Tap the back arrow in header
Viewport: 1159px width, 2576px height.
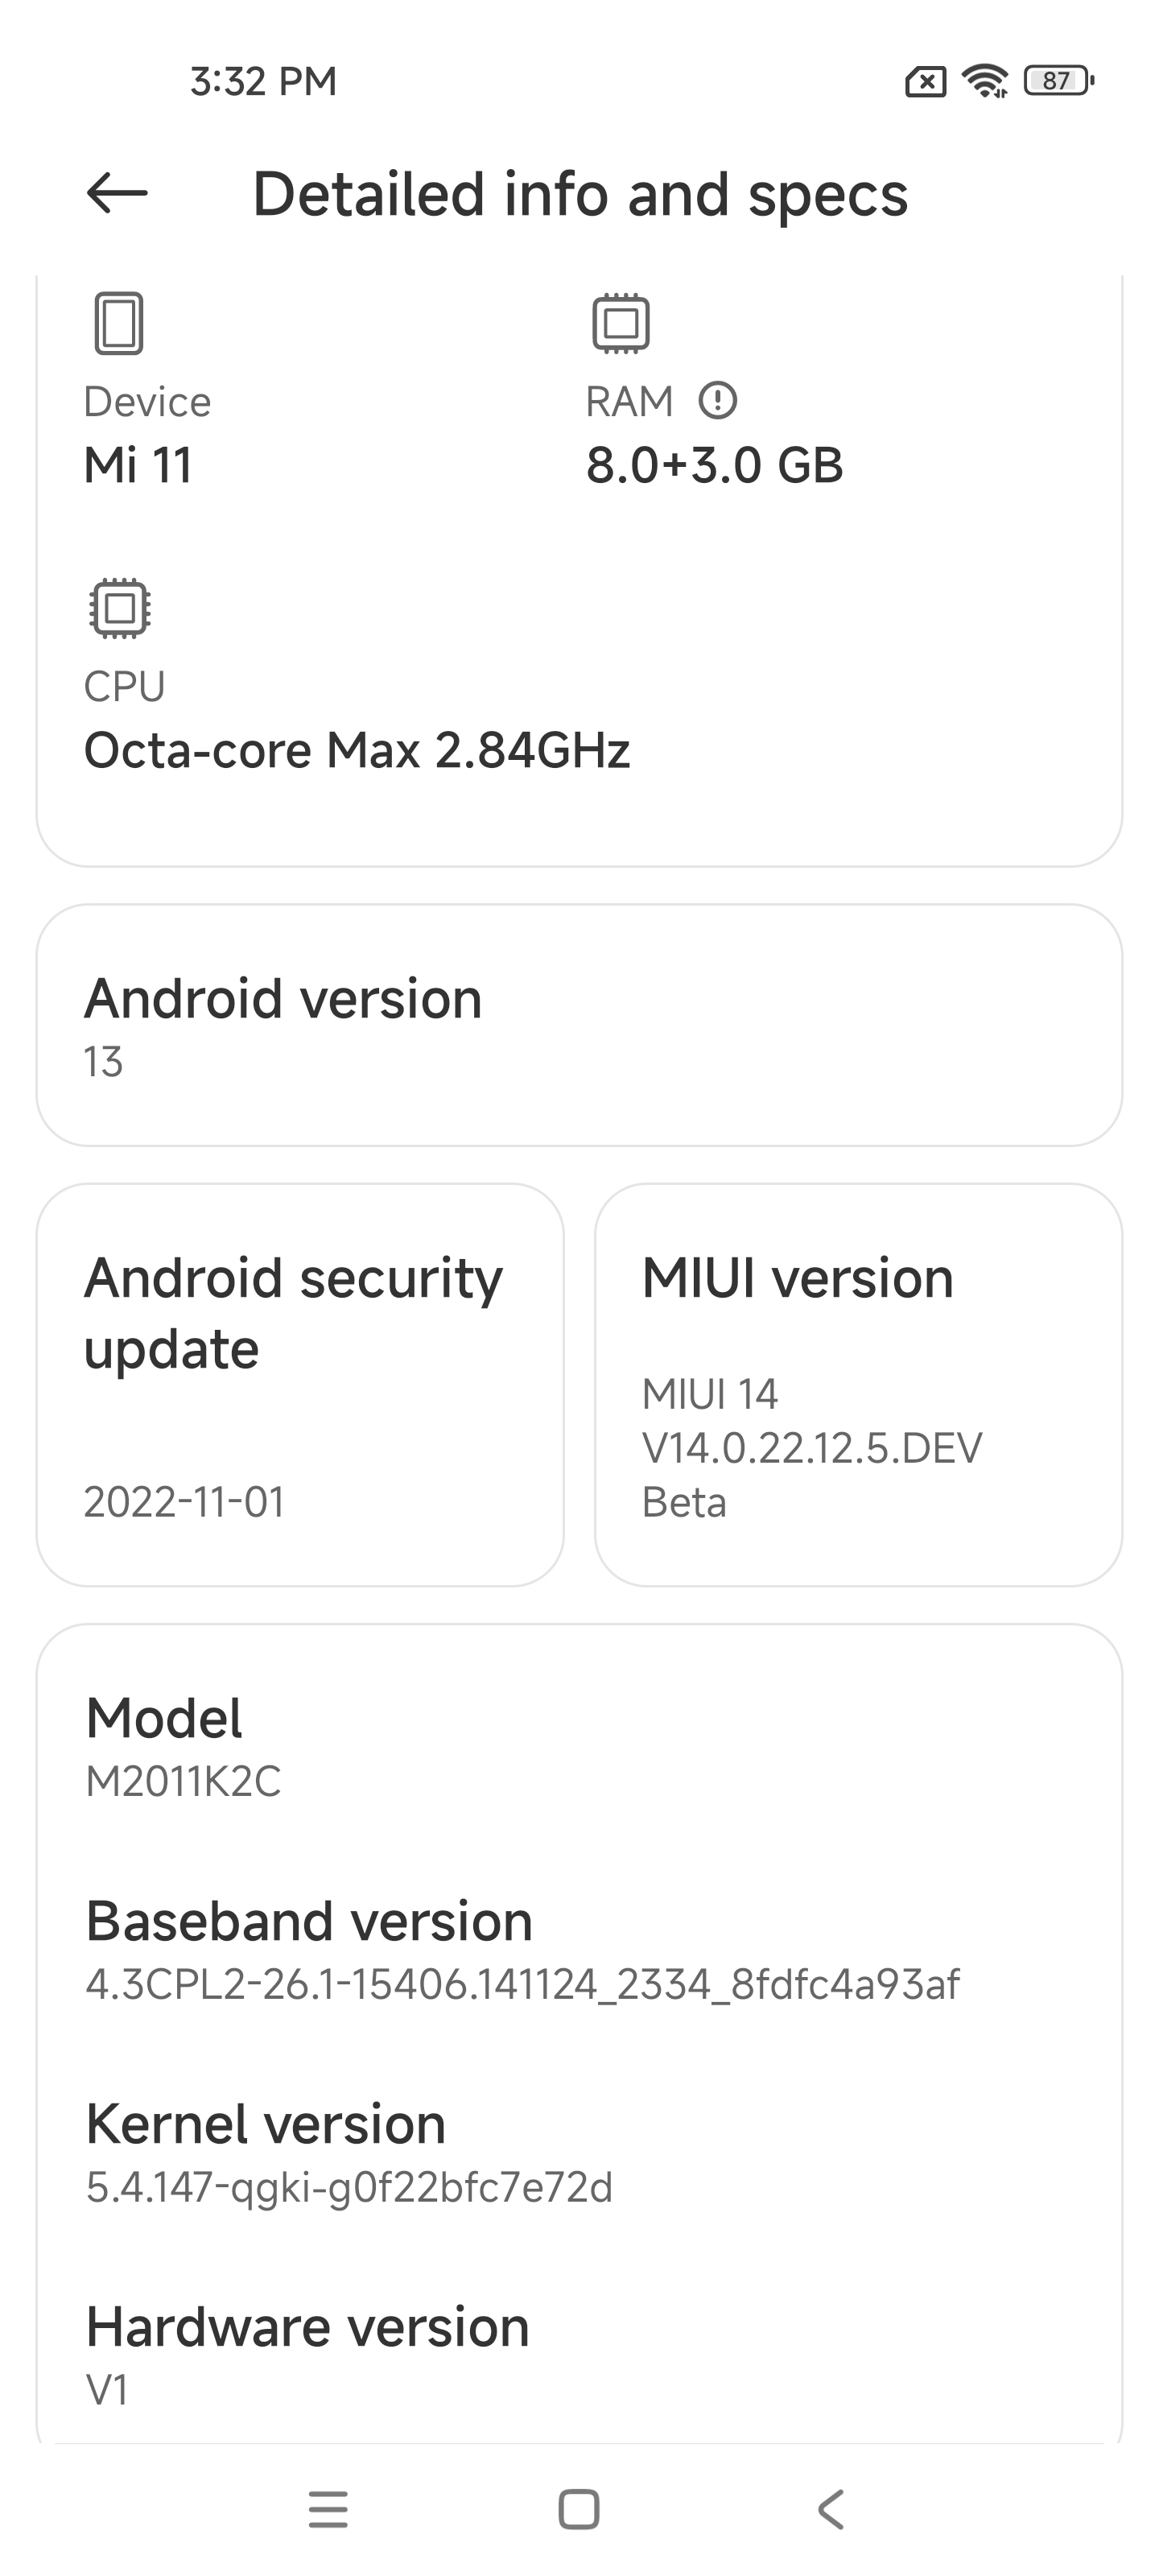(x=117, y=193)
